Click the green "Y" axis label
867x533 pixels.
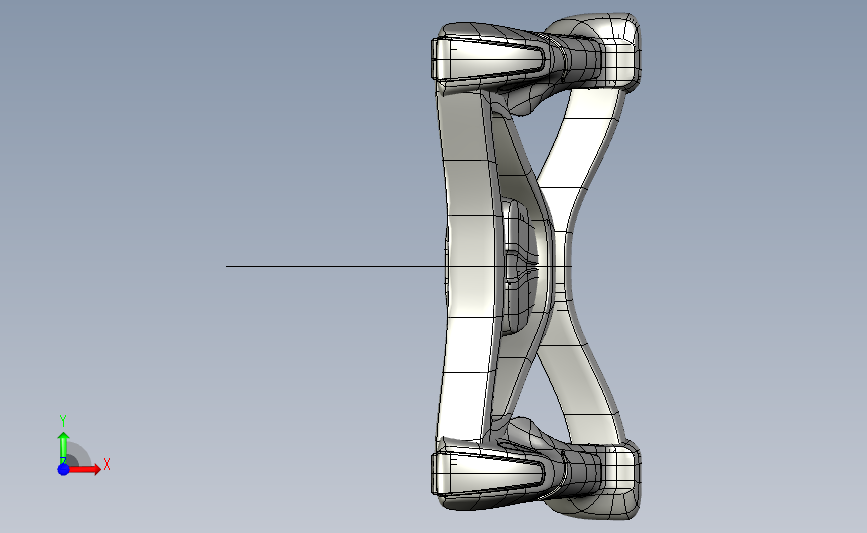click(63, 421)
